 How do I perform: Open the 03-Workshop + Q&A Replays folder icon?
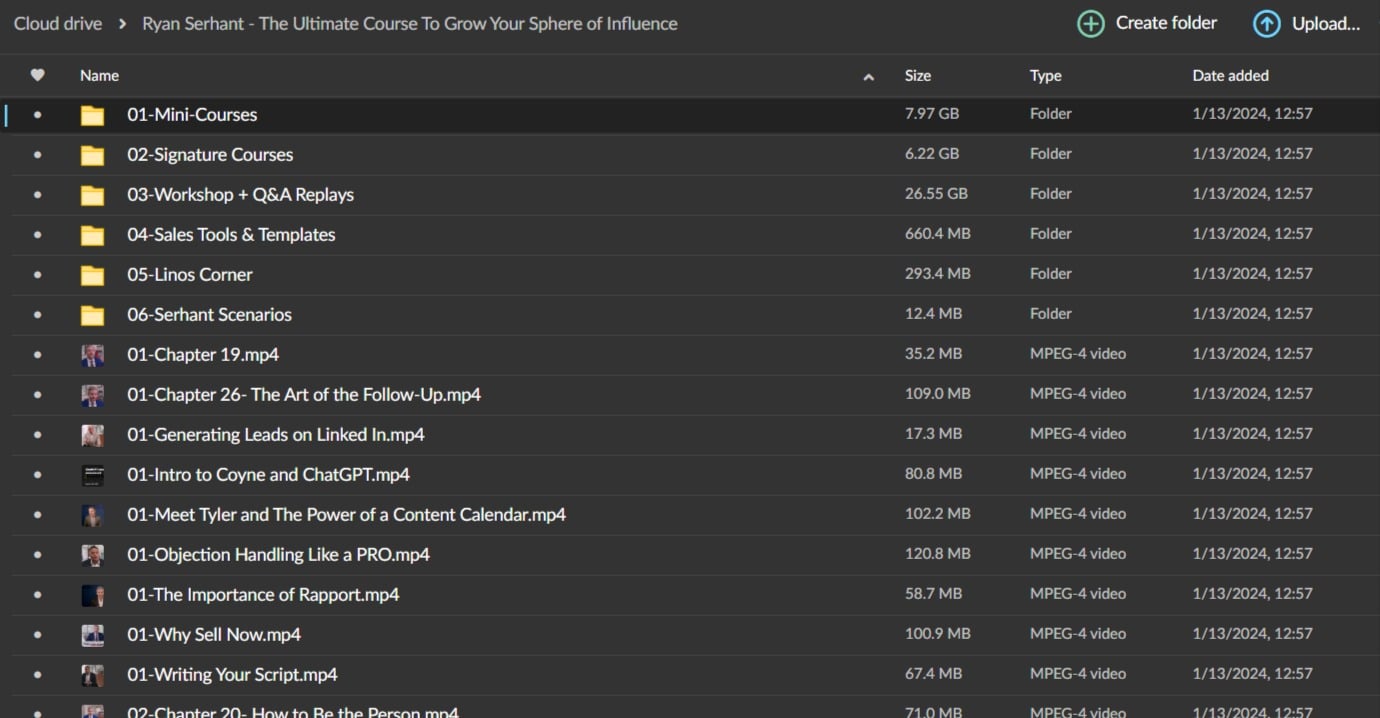click(92, 195)
